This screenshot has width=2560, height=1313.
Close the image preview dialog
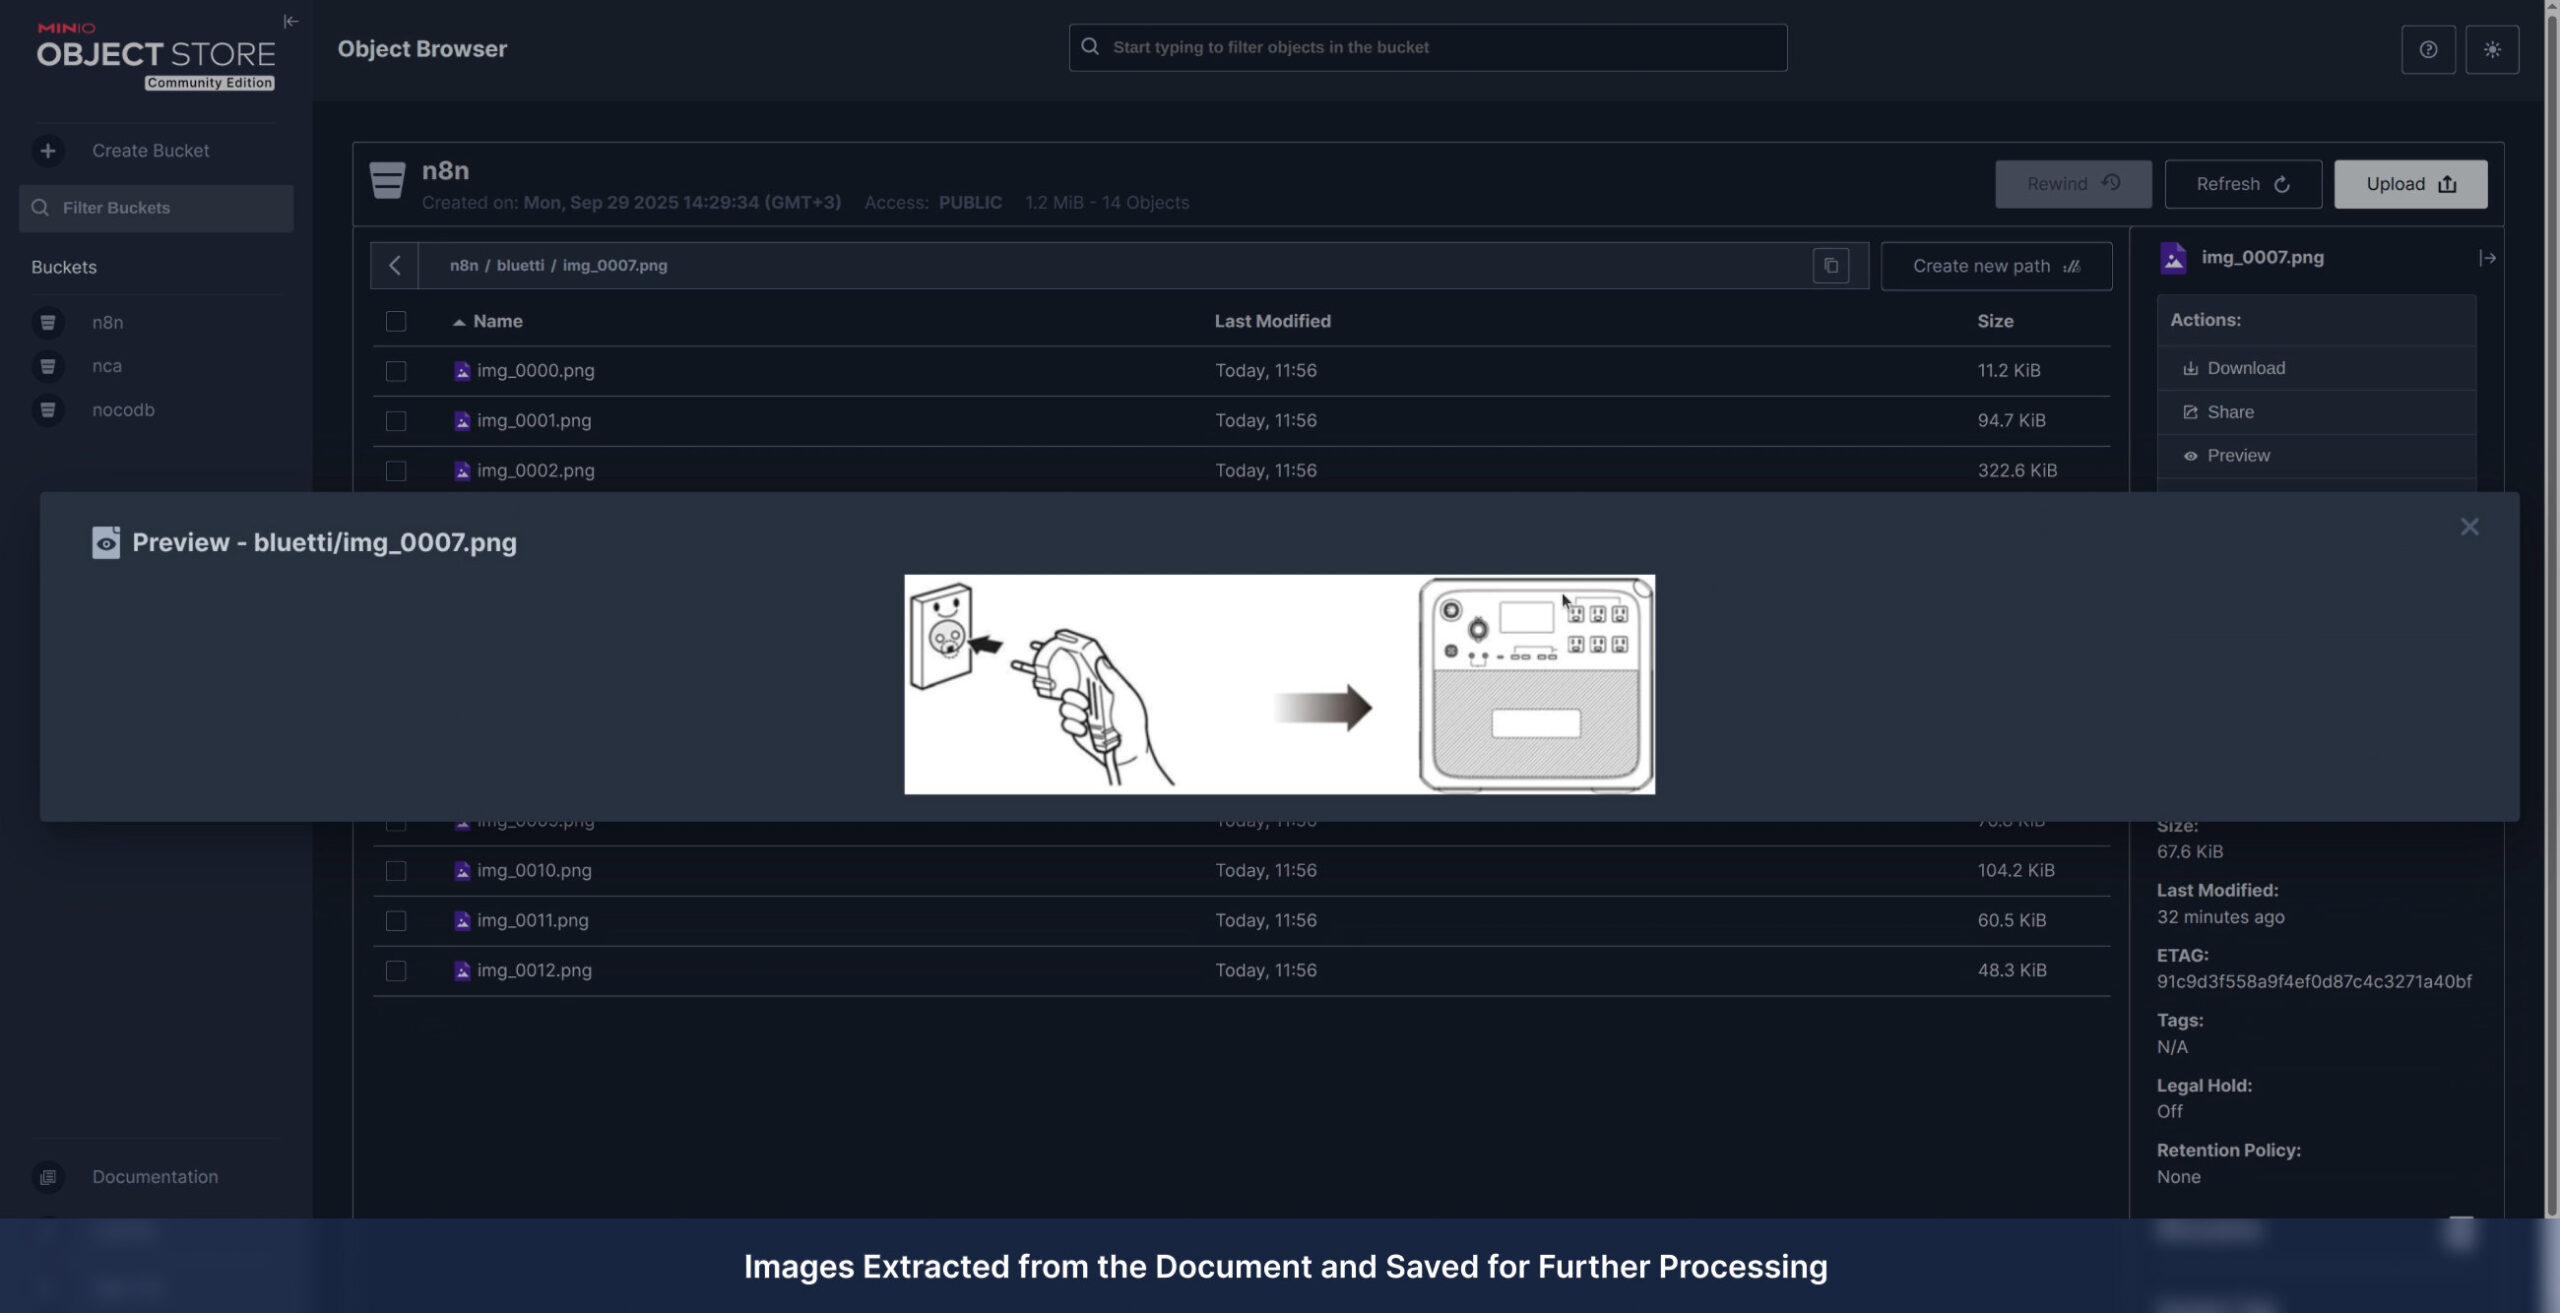click(2469, 527)
